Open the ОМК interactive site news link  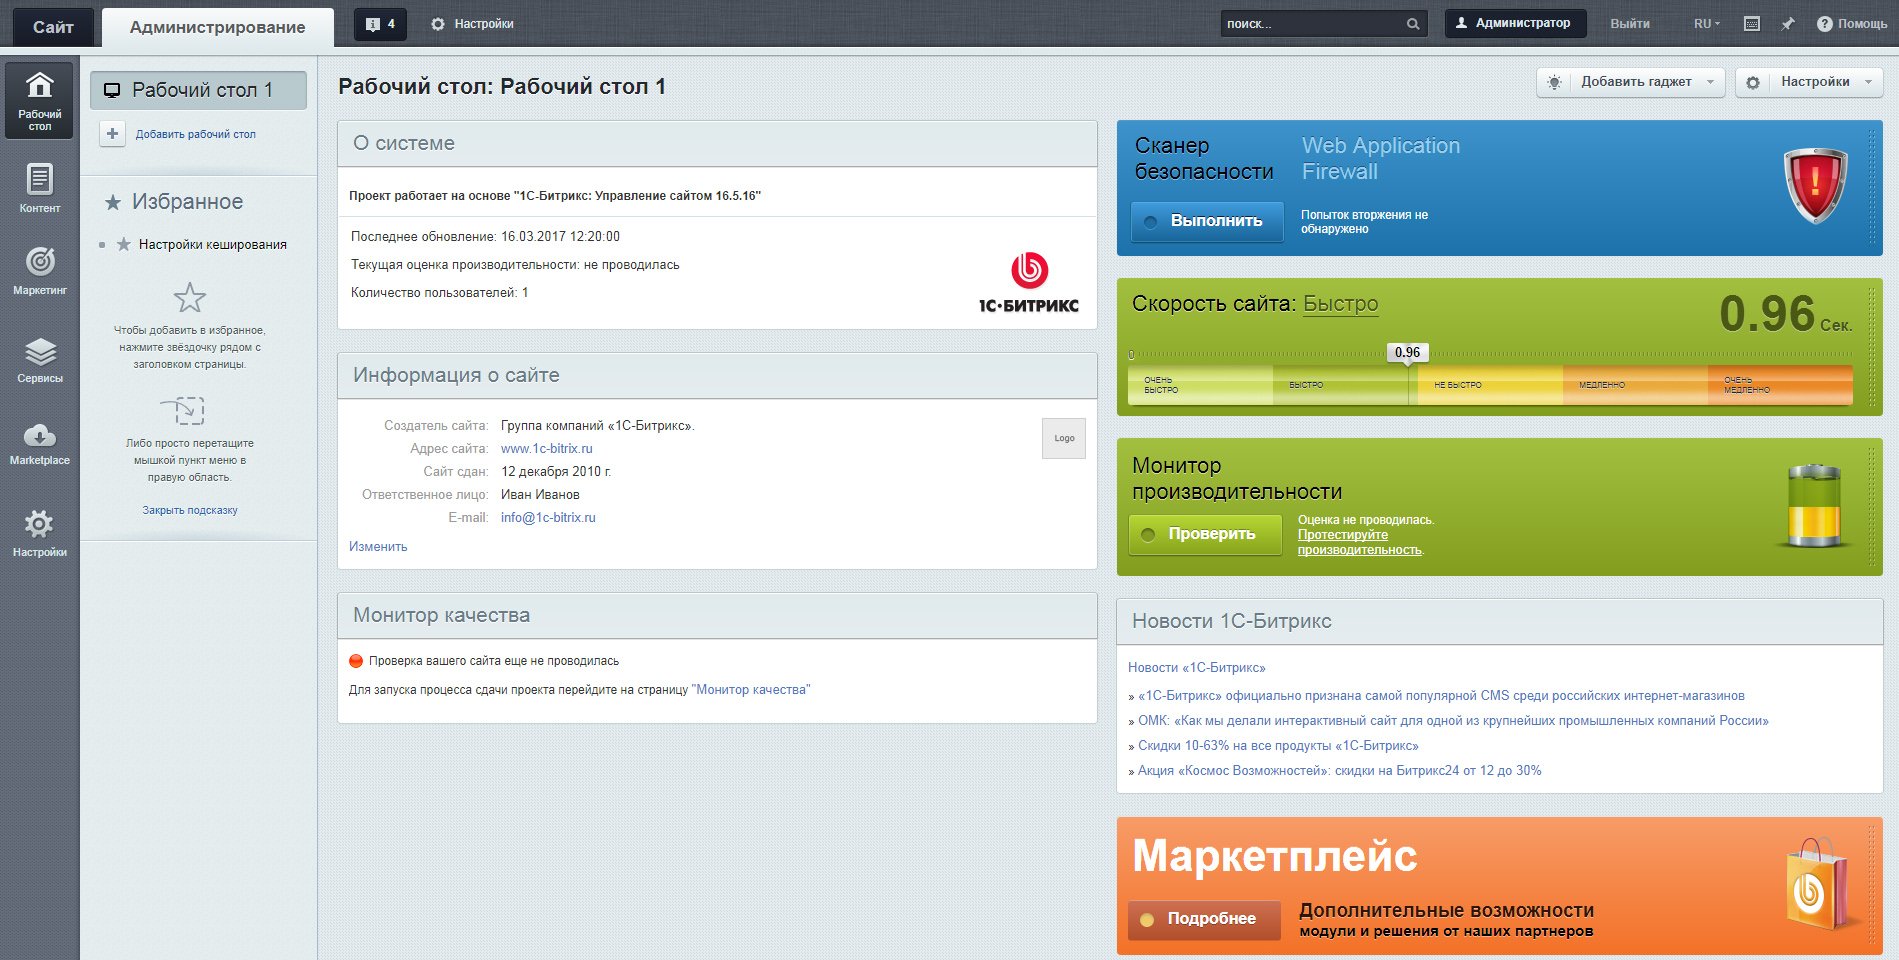1453,721
